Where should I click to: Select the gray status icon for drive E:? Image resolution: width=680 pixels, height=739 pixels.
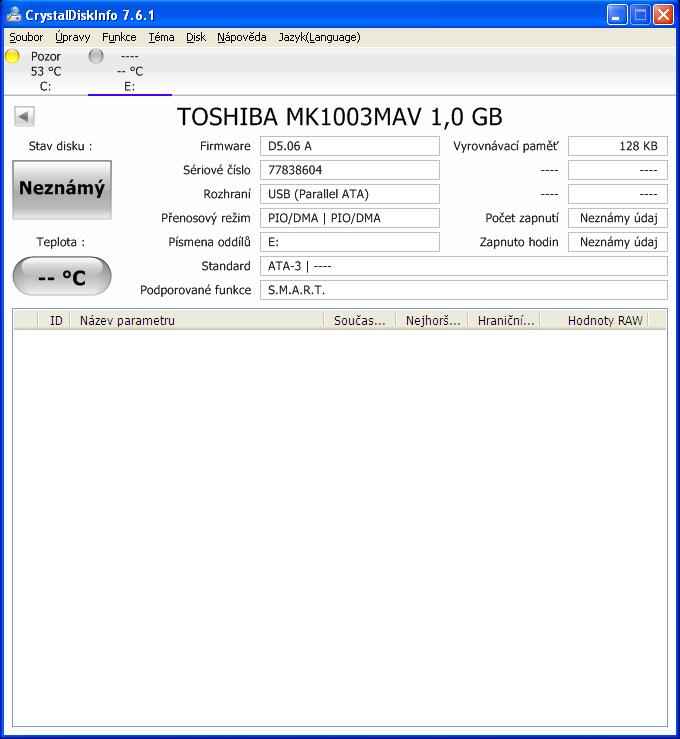click(96, 57)
